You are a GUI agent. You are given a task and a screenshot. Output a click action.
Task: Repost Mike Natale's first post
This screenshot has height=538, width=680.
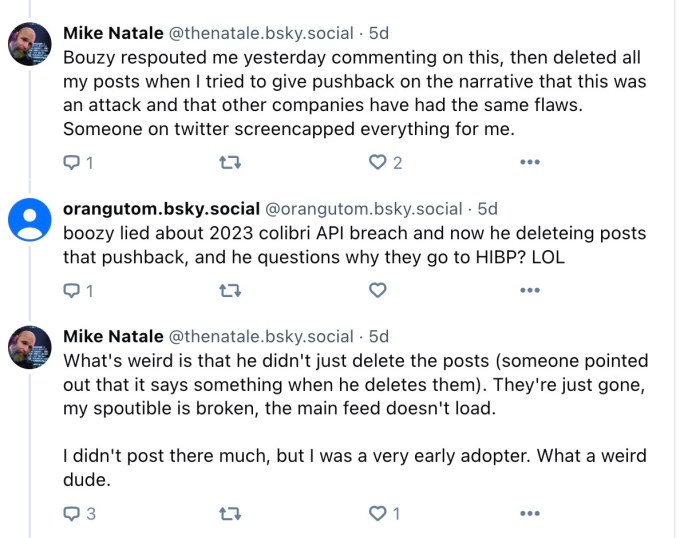(x=230, y=162)
